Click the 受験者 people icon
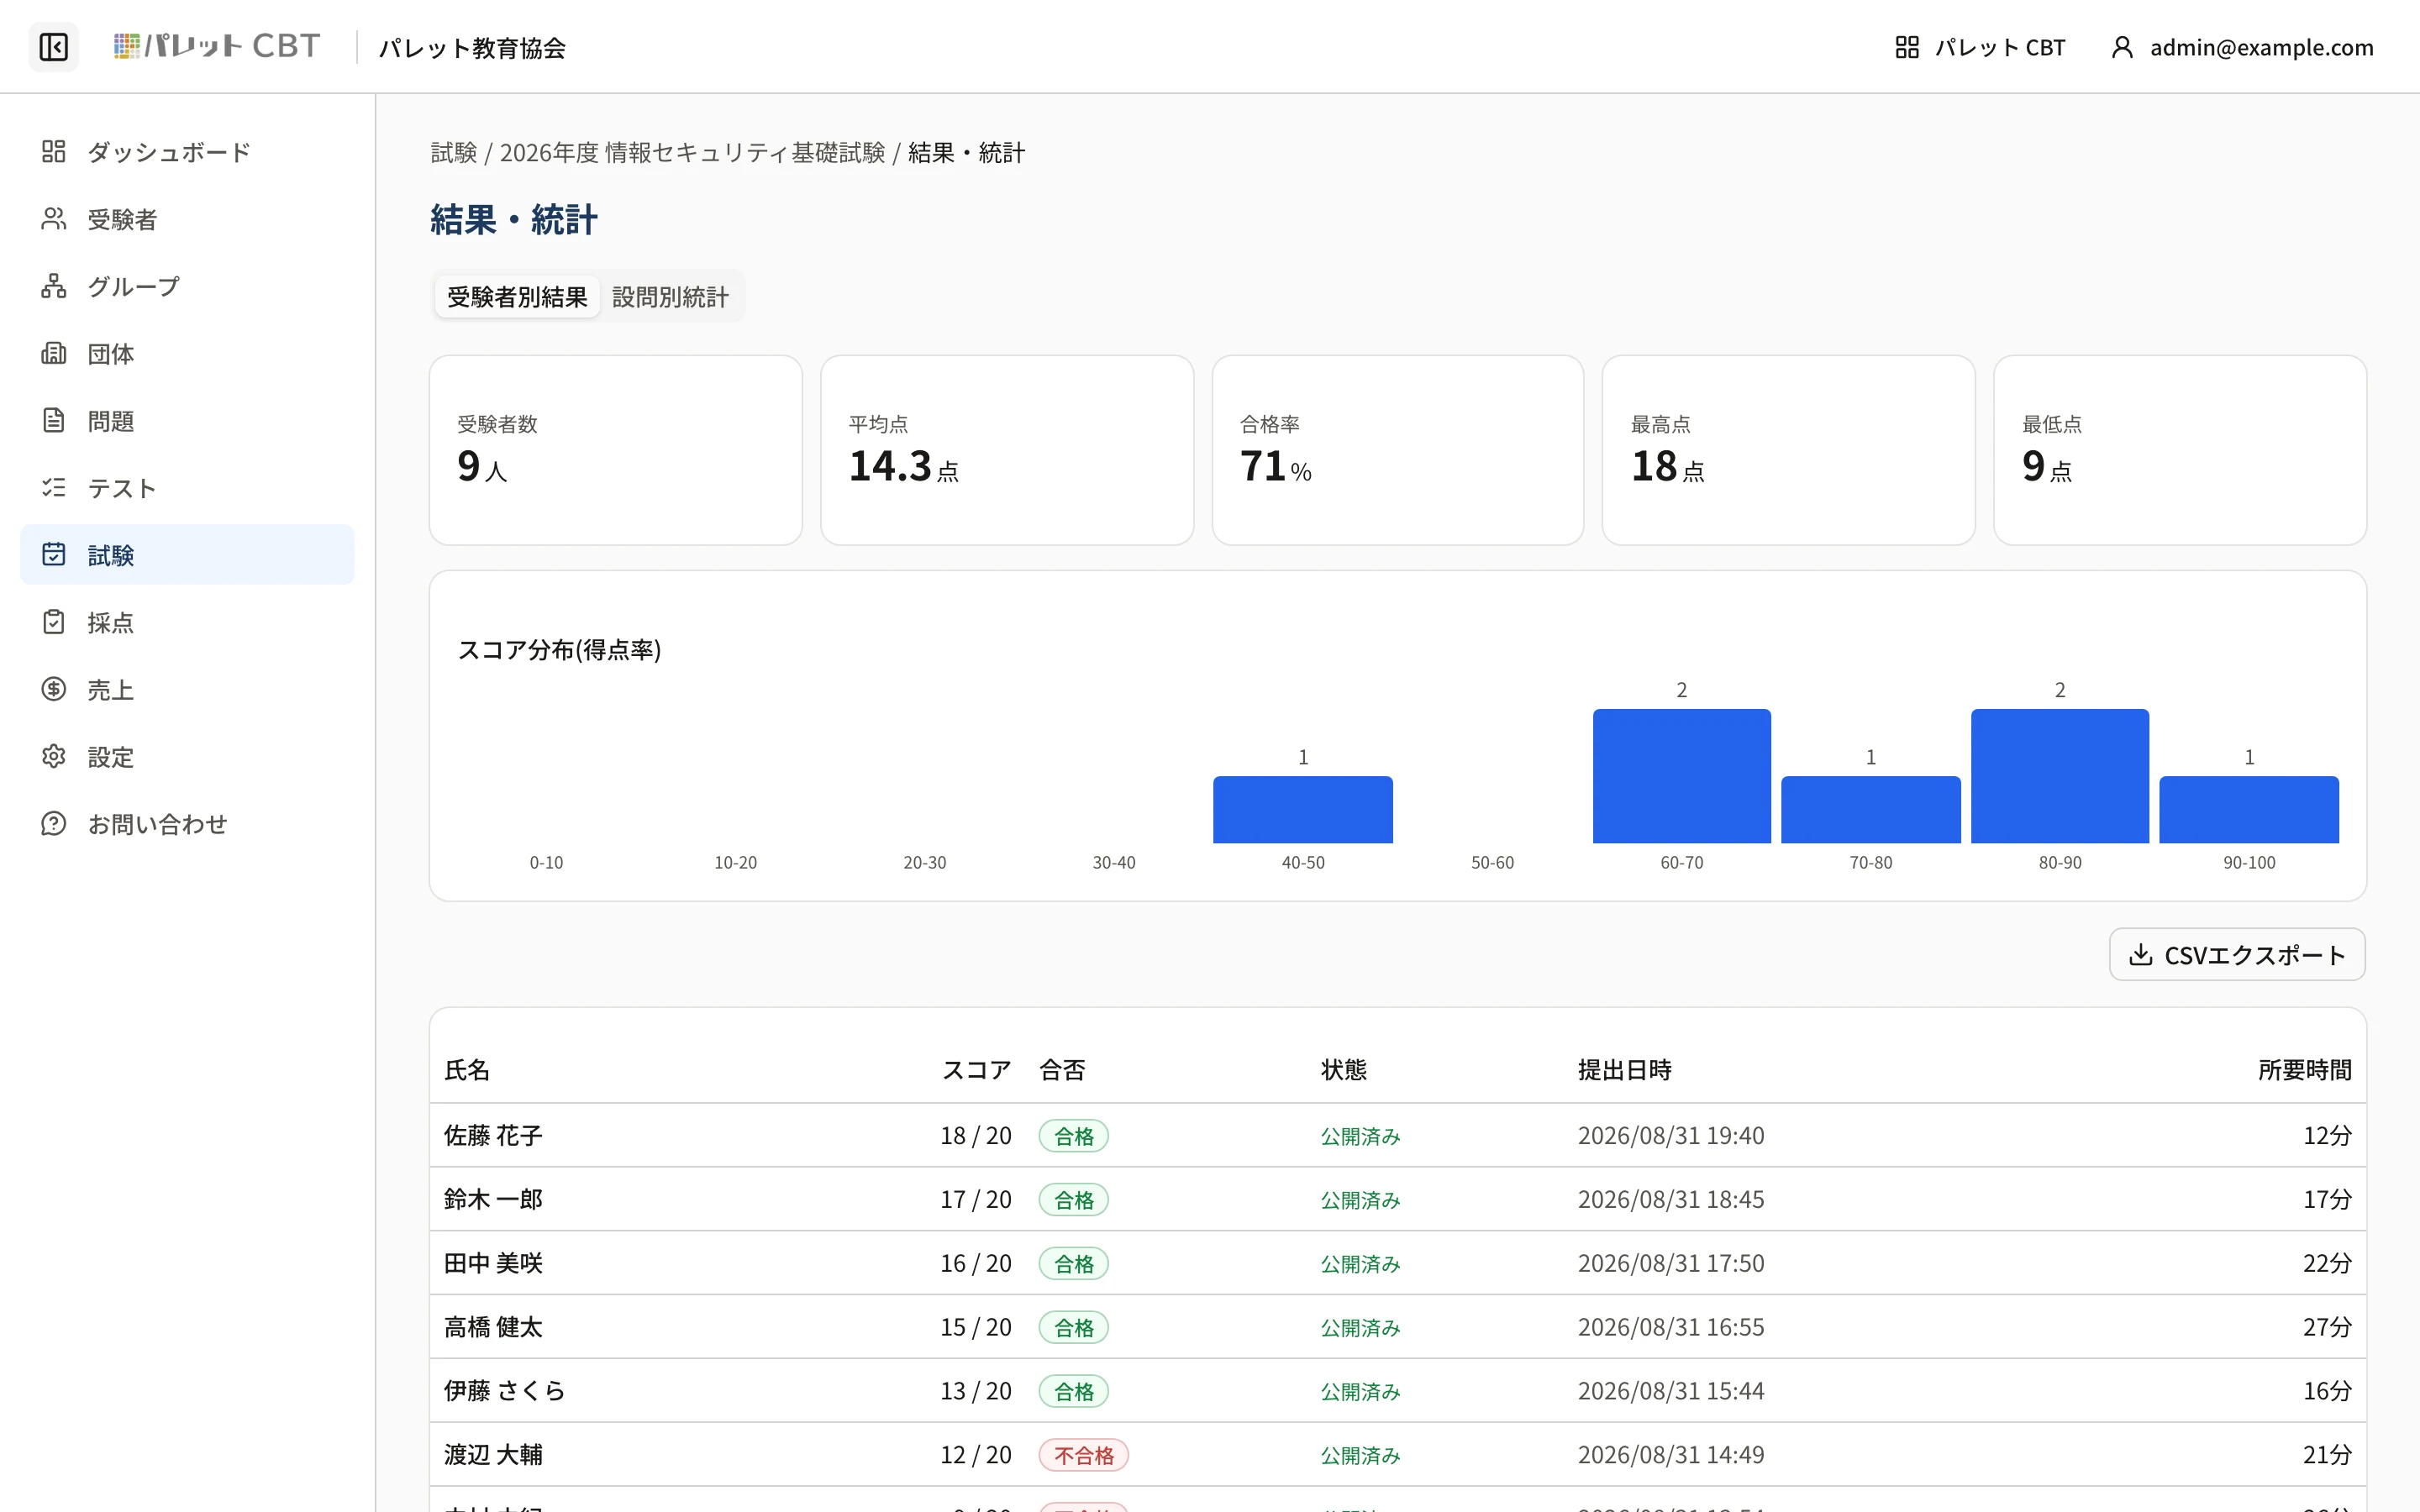 pos(54,219)
